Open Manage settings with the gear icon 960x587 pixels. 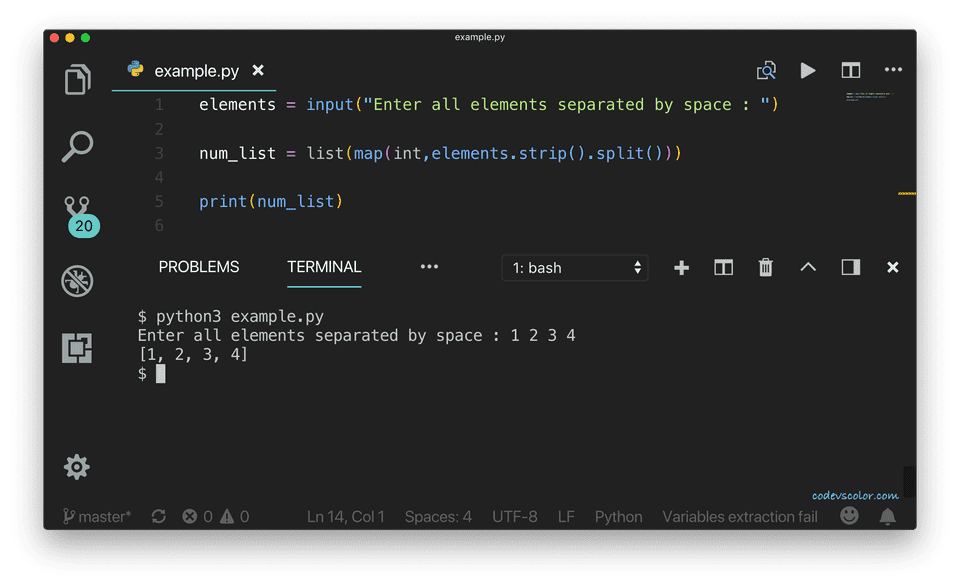pos(77,467)
